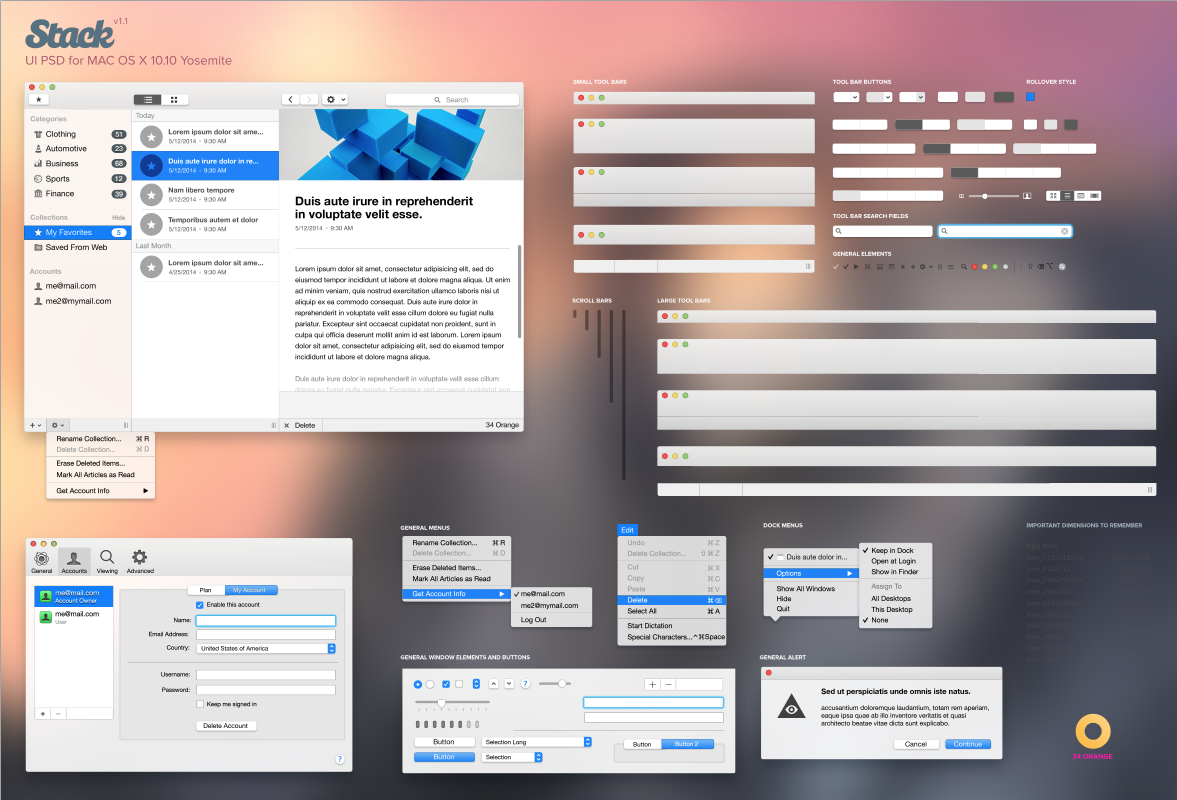Switch to the My Account tab
This screenshot has height=800, width=1177.
pos(250,590)
